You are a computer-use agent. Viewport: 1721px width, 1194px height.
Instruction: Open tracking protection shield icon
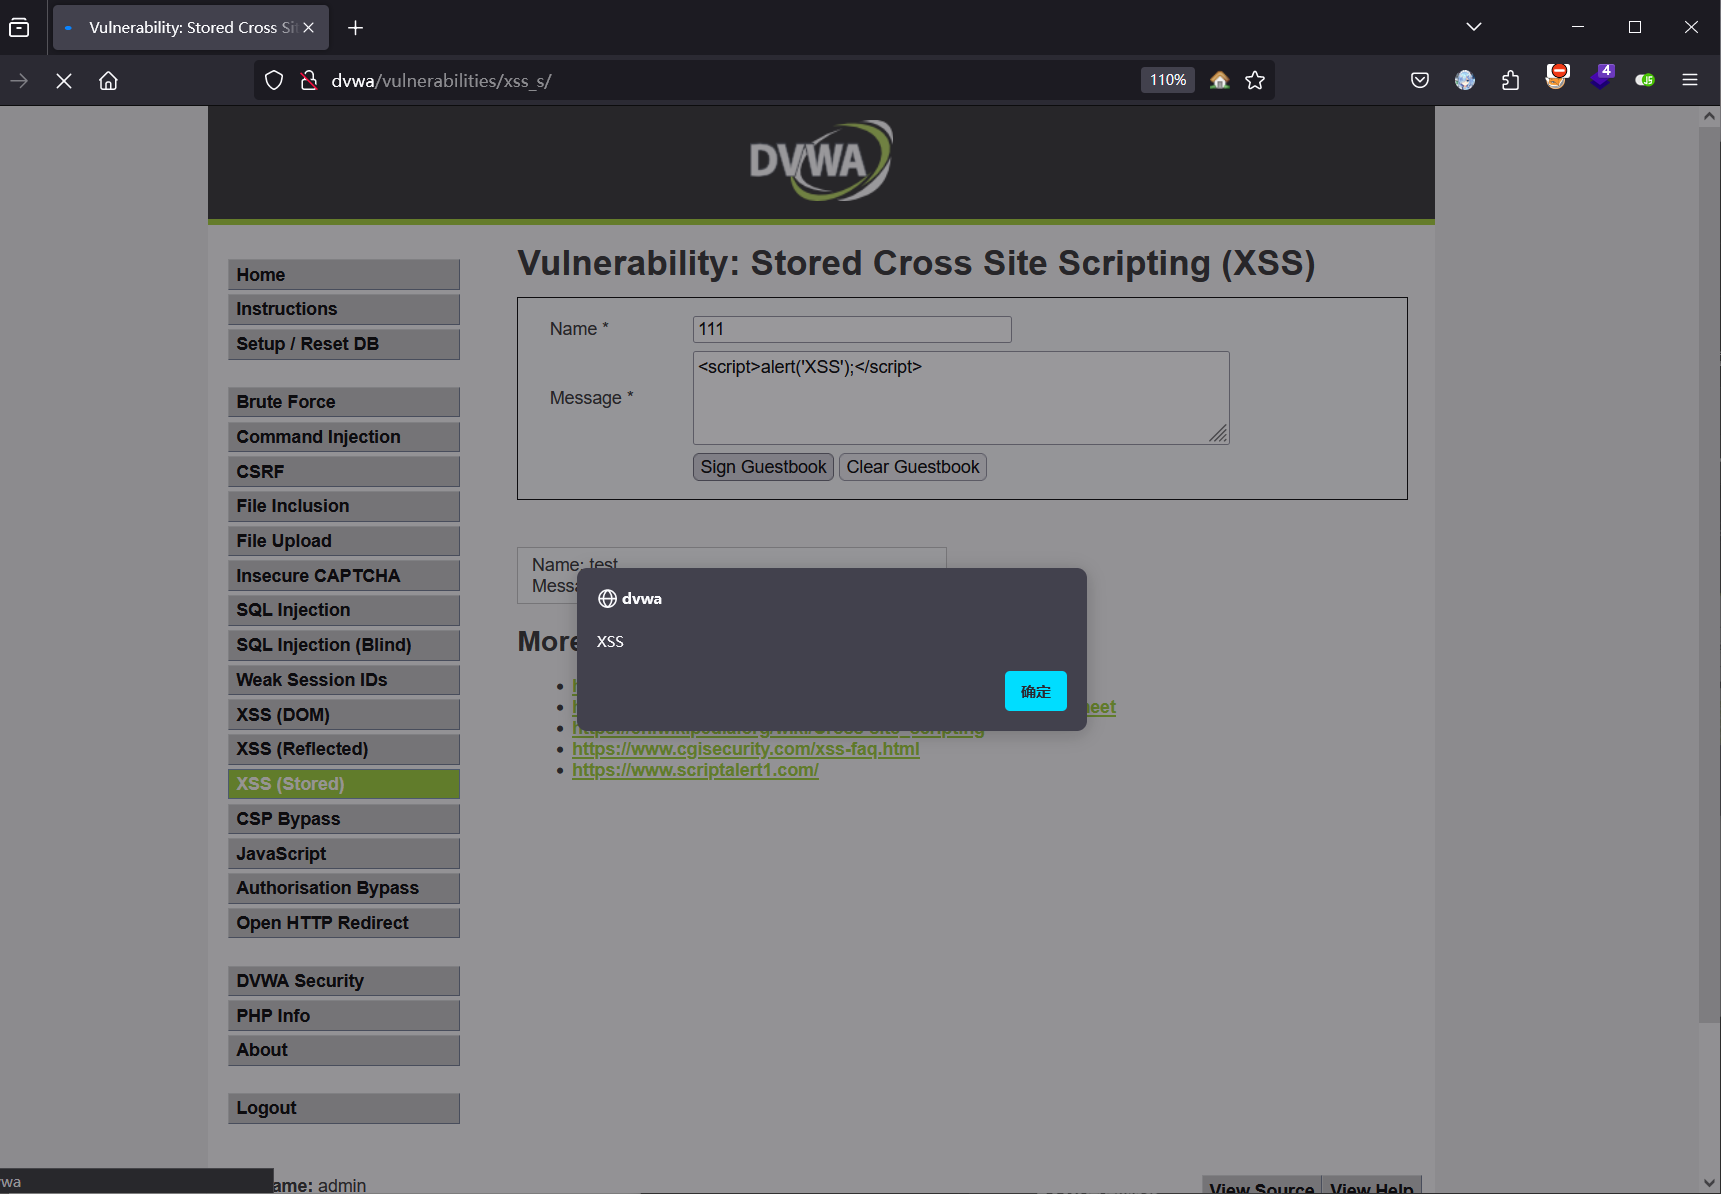click(274, 80)
